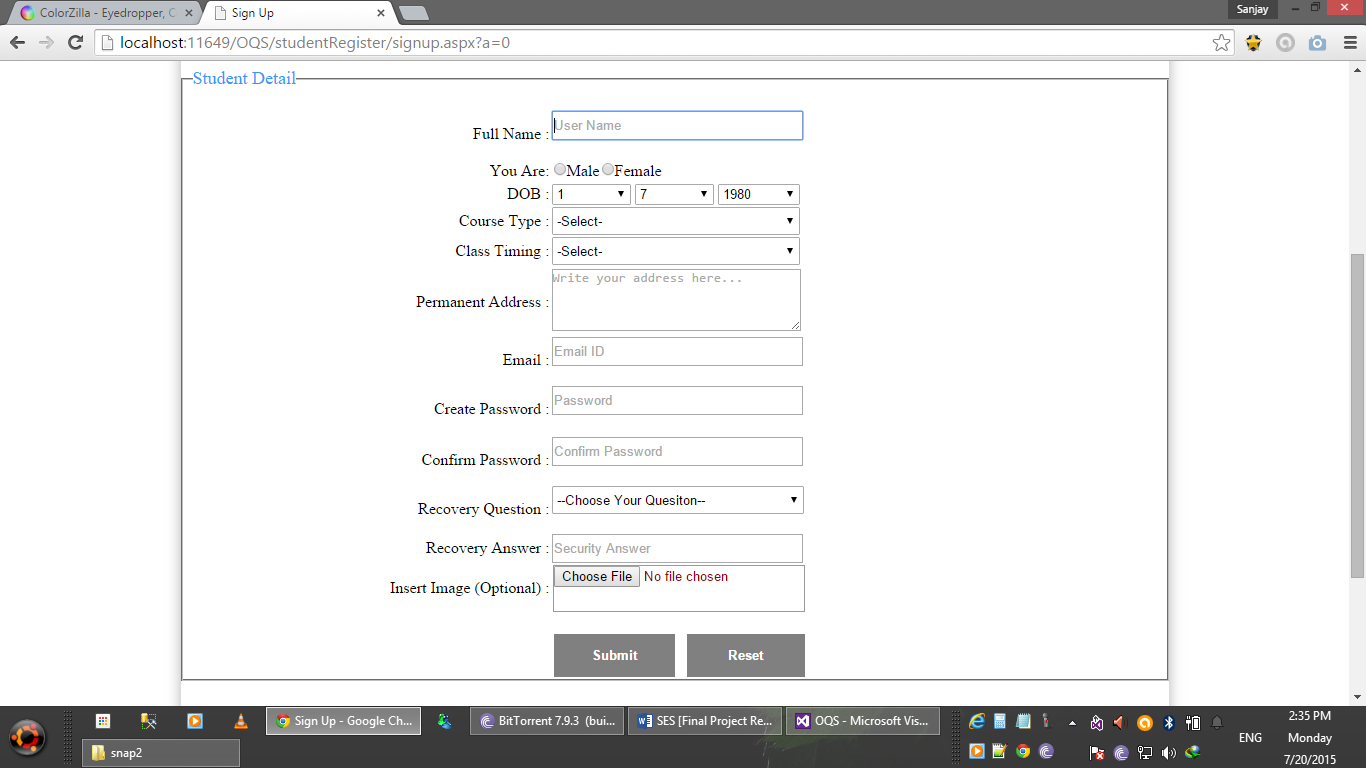Open the Recovery Question dropdown
Screen dimensions: 1366x768
678,500
